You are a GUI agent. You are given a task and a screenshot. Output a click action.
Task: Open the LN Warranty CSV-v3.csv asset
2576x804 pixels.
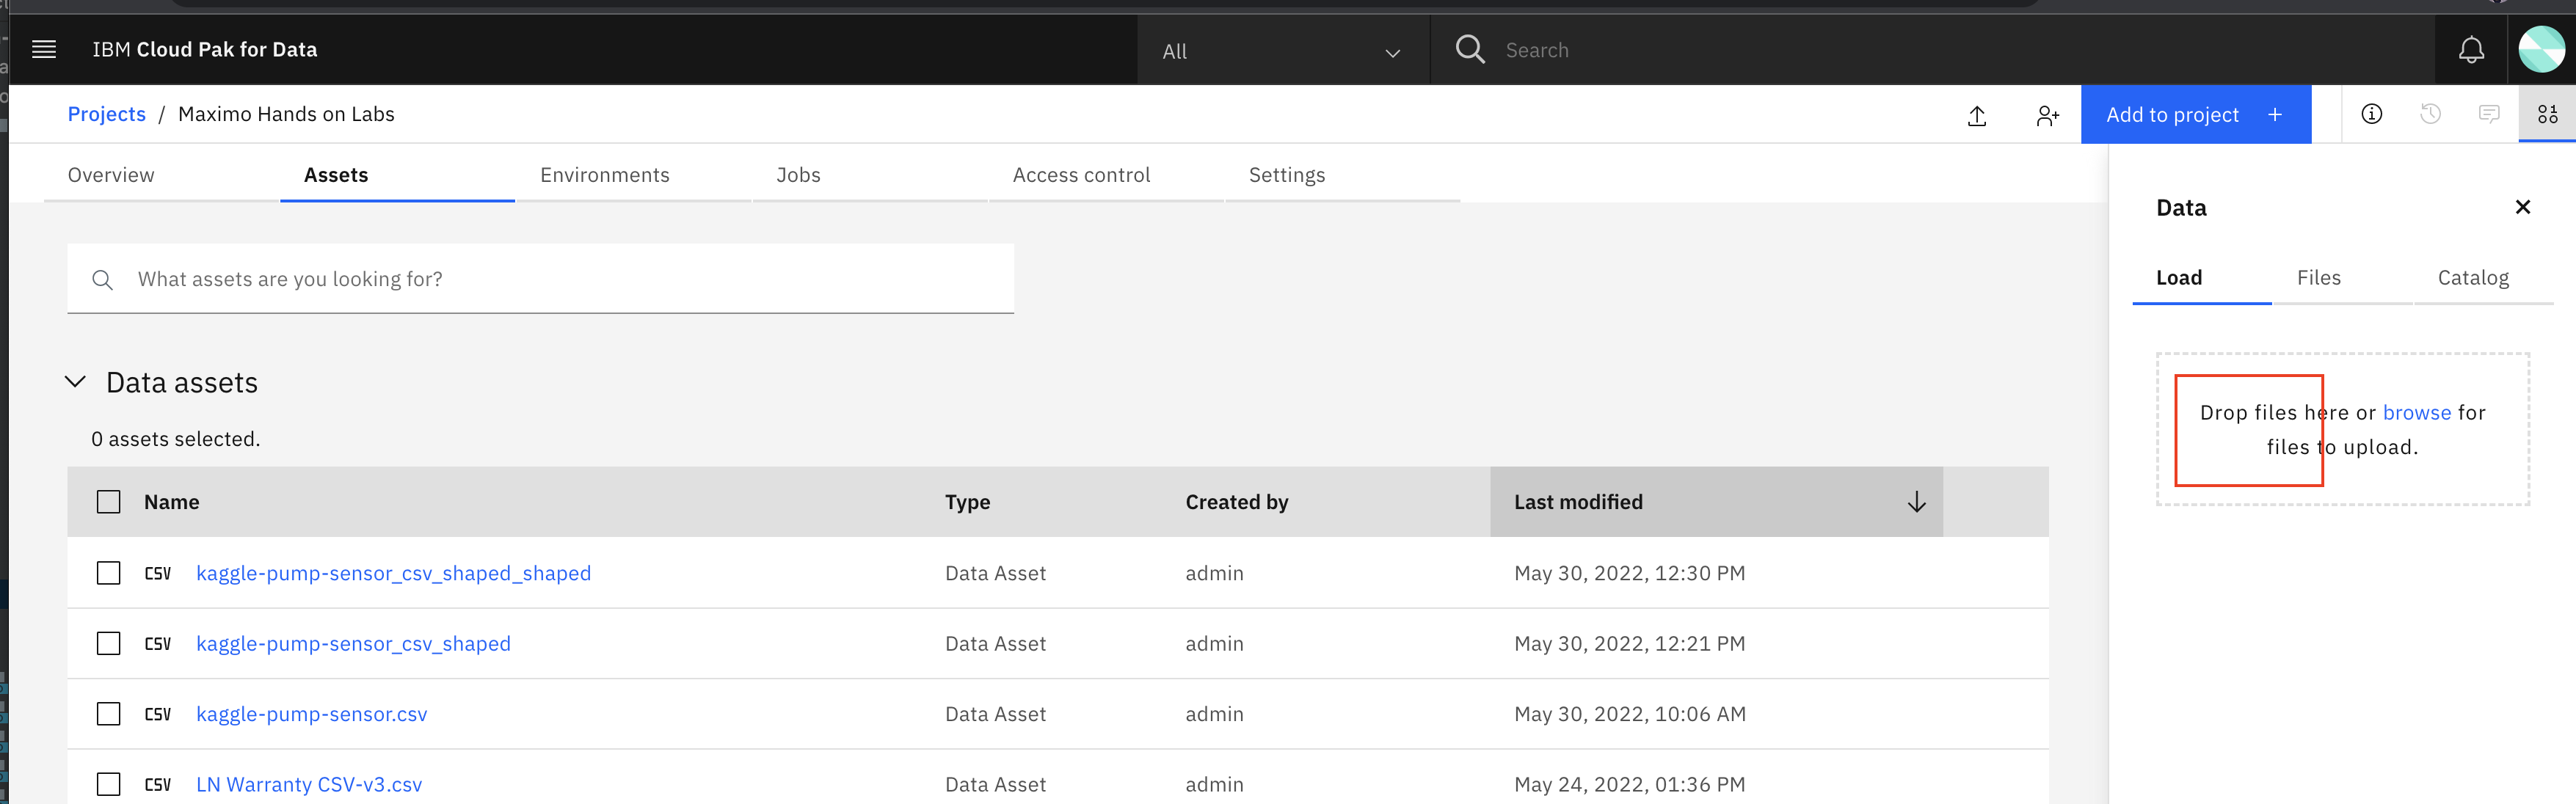click(309, 785)
